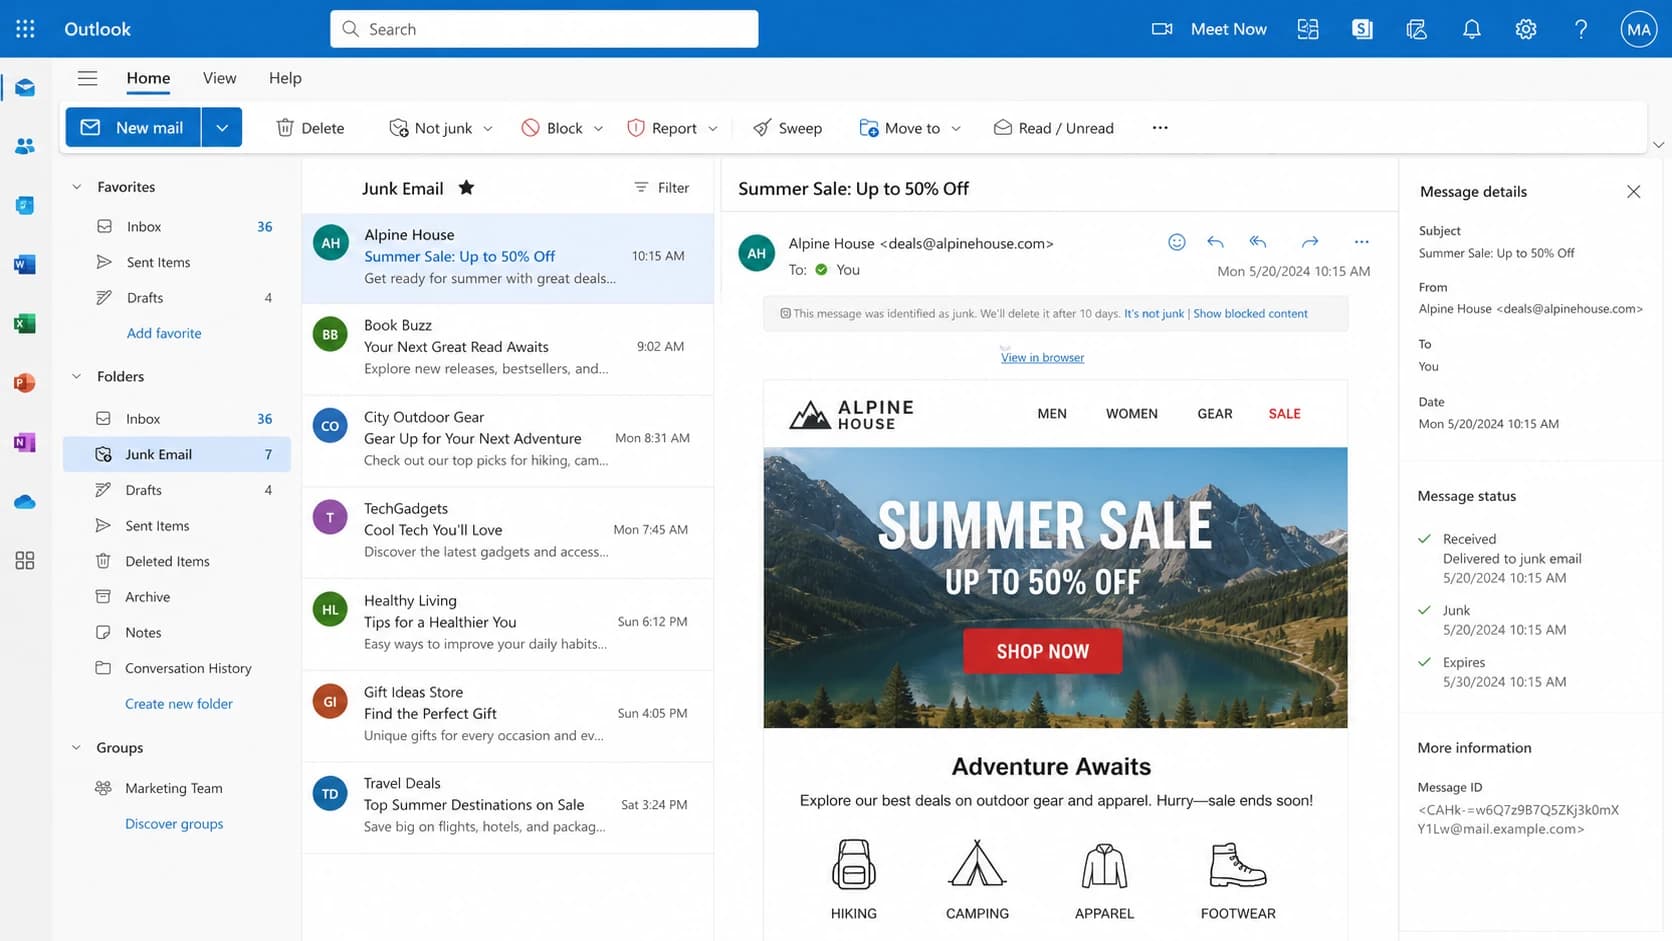
Task: Open the New mail dropdown arrow
Action: 222,128
